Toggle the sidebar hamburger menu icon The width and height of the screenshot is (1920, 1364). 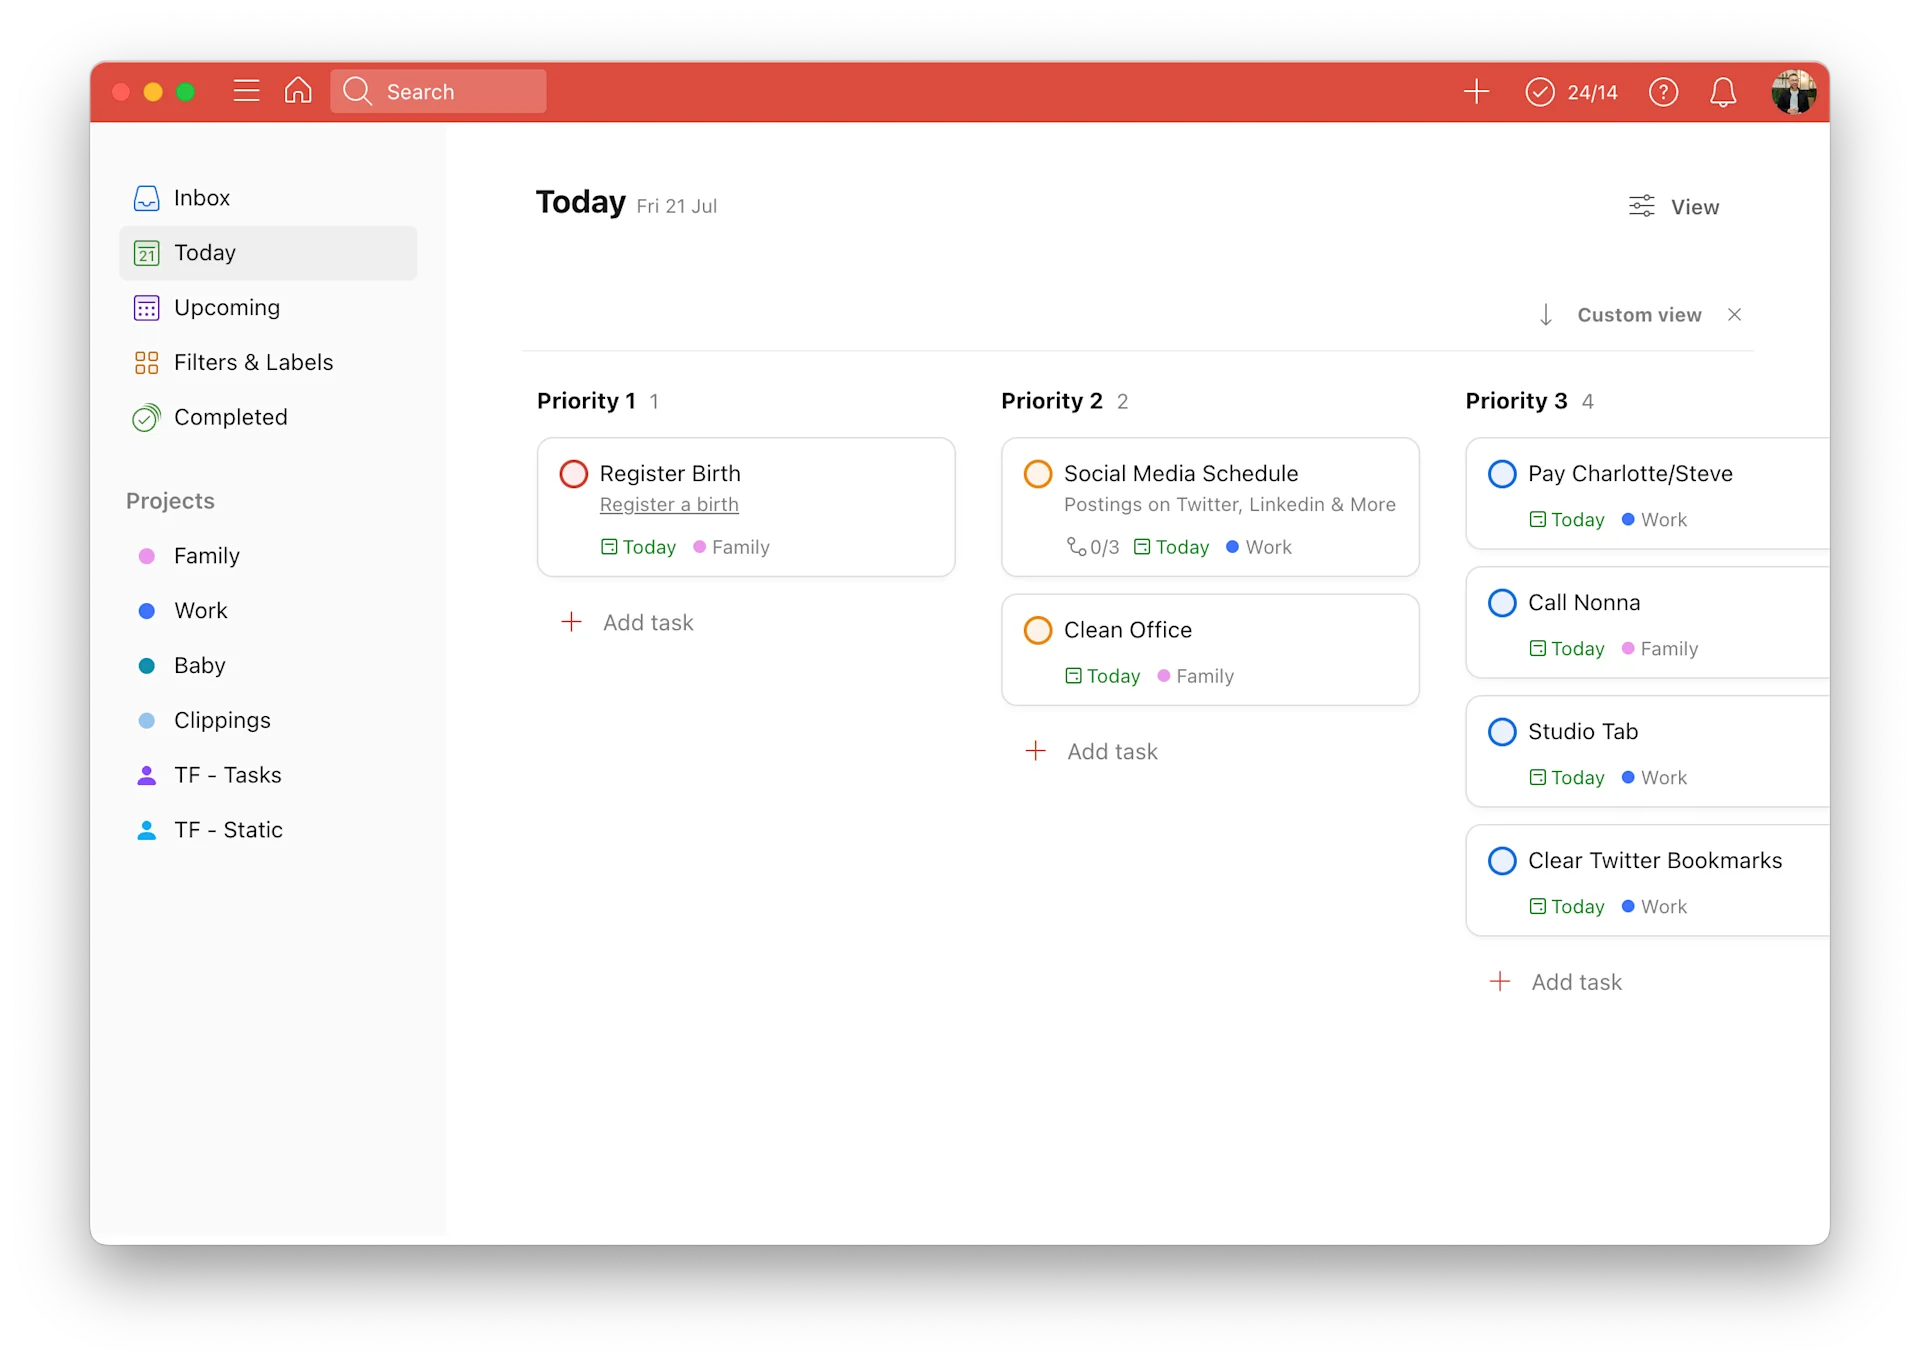click(x=246, y=91)
